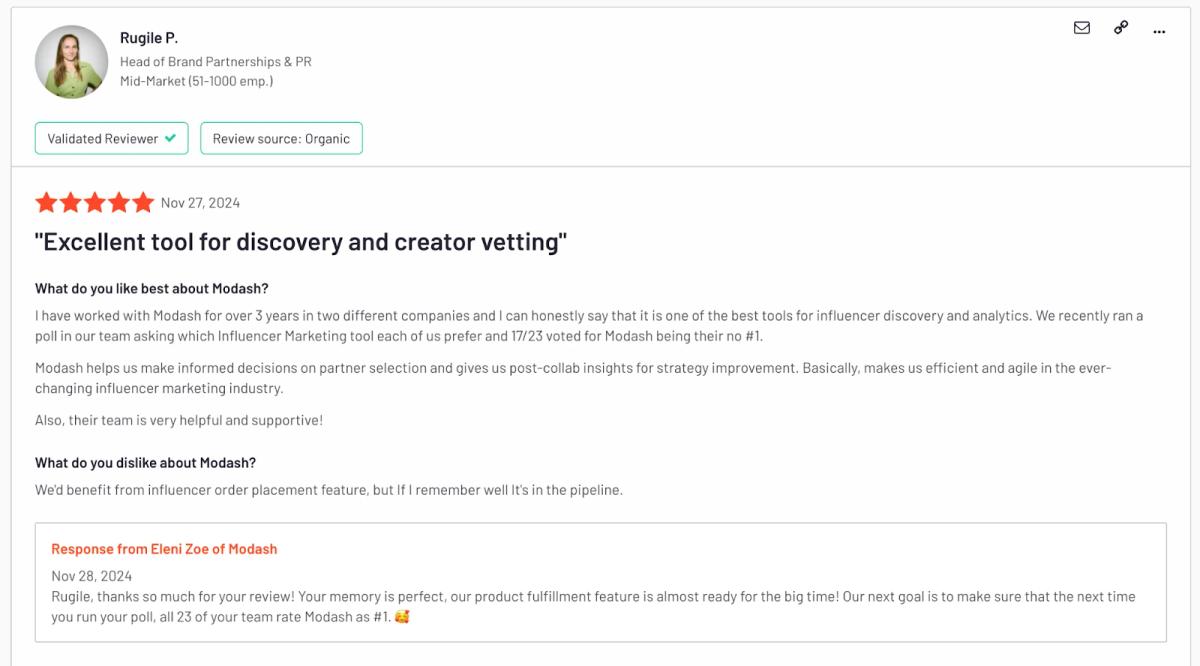
Task: Select the review title heading
Action: [300, 241]
